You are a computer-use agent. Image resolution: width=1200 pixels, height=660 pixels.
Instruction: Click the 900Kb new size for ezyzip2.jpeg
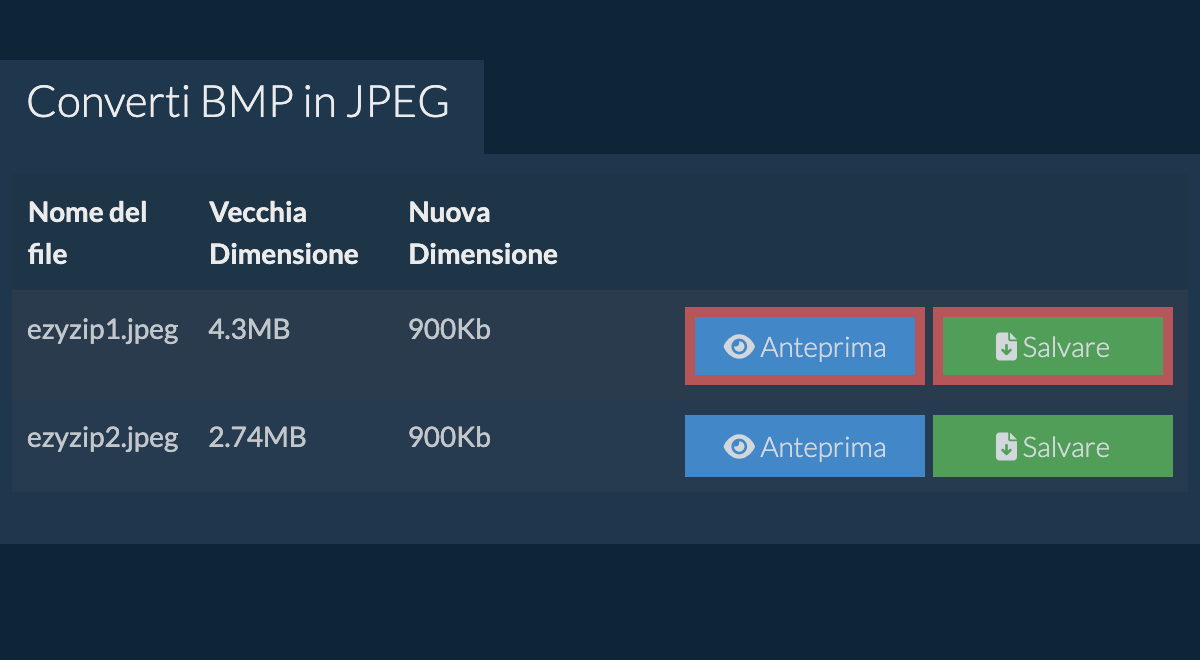449,438
